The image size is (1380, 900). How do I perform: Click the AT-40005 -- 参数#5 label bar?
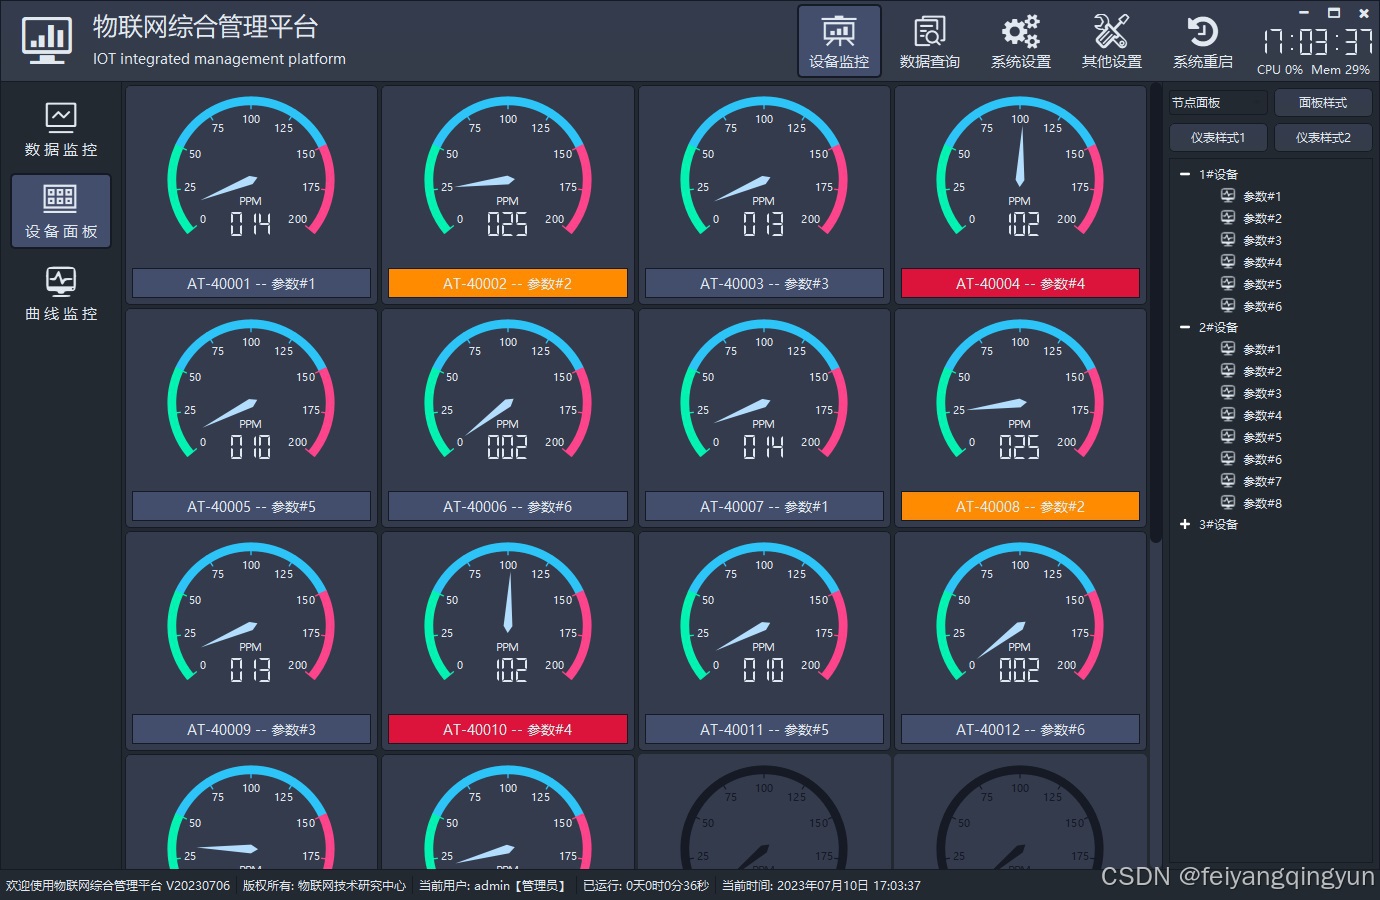tap(251, 506)
